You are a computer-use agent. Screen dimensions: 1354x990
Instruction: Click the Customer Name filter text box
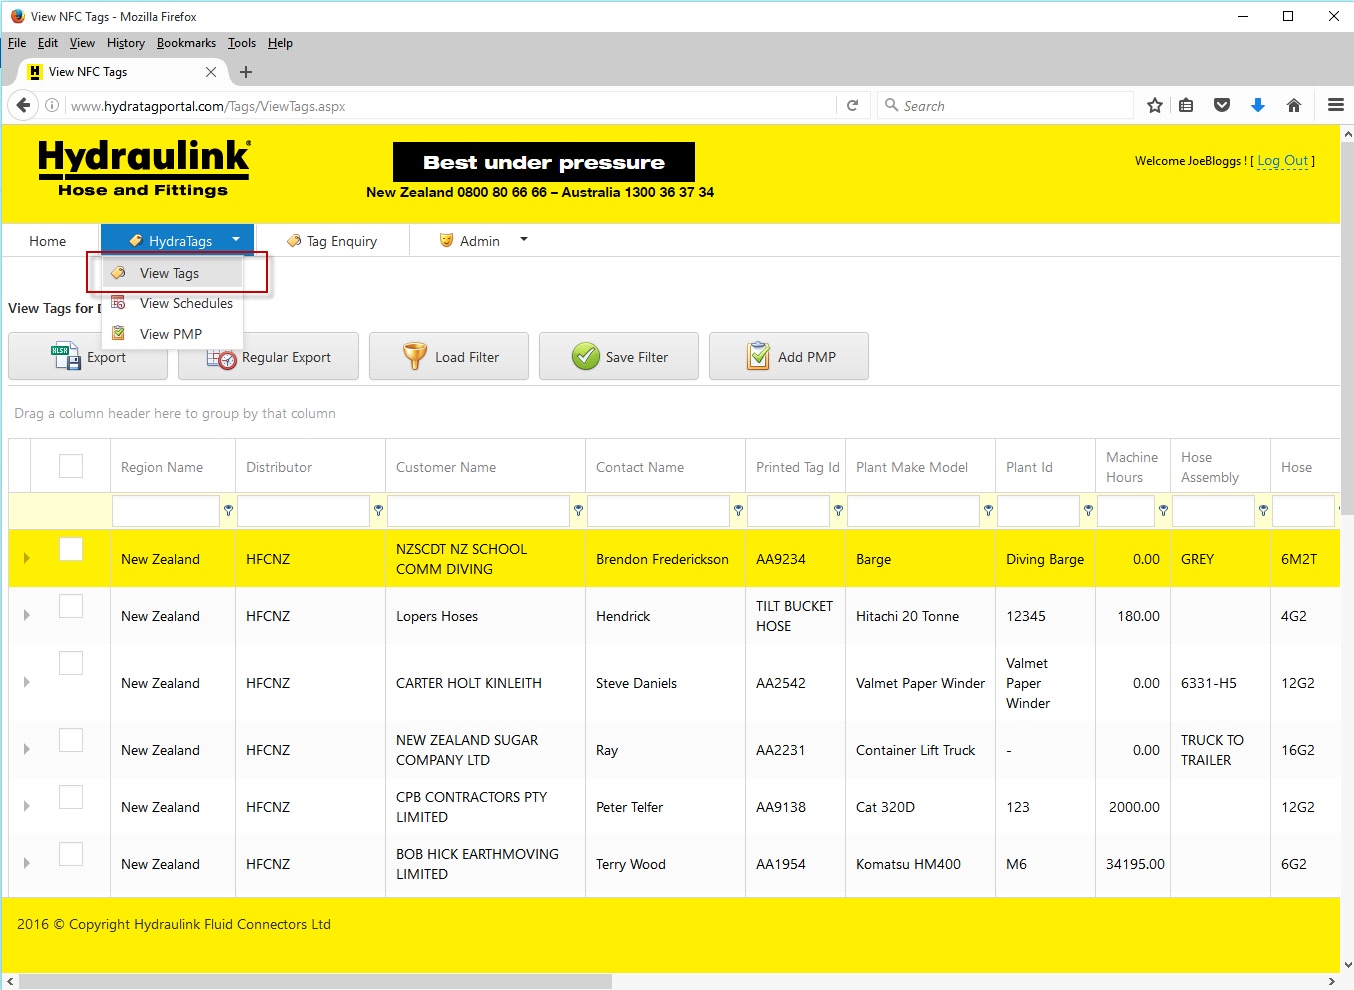(478, 511)
